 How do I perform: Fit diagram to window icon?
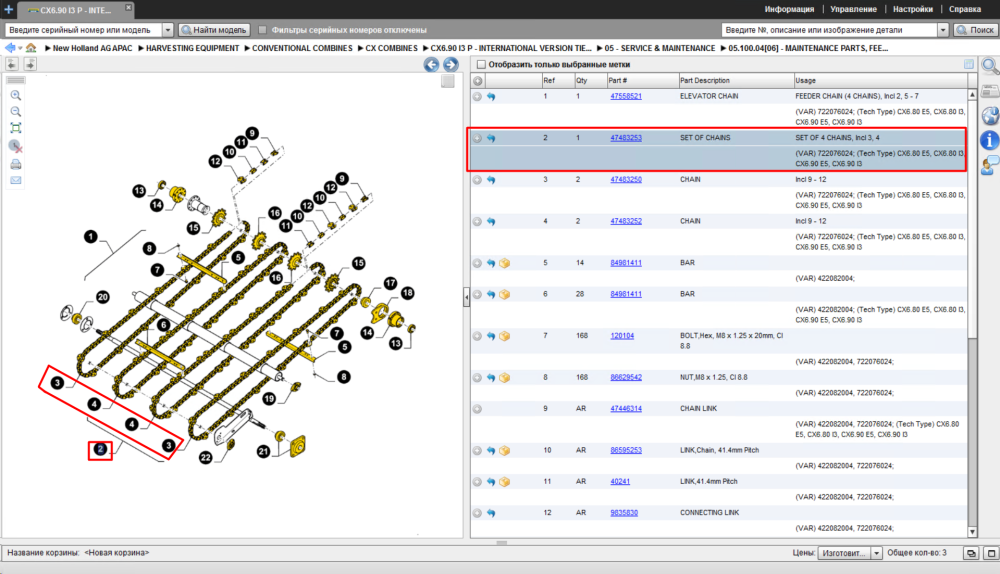[15, 128]
